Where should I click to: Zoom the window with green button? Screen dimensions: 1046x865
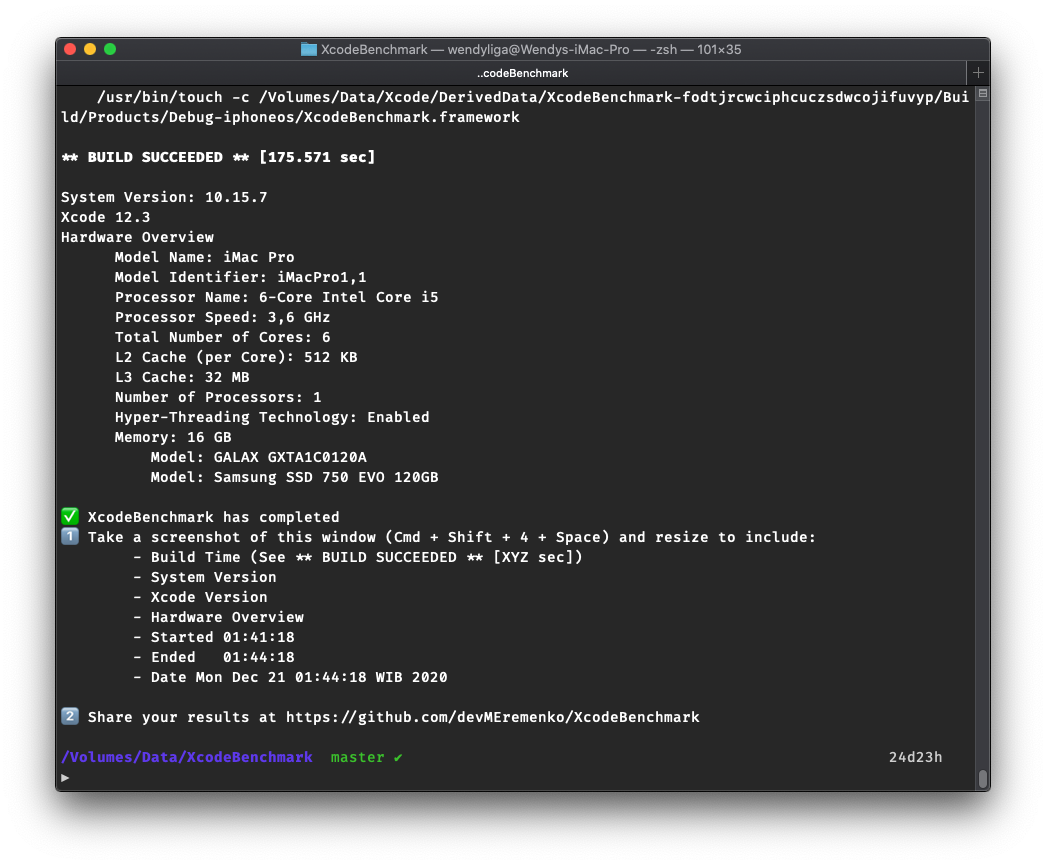point(110,49)
